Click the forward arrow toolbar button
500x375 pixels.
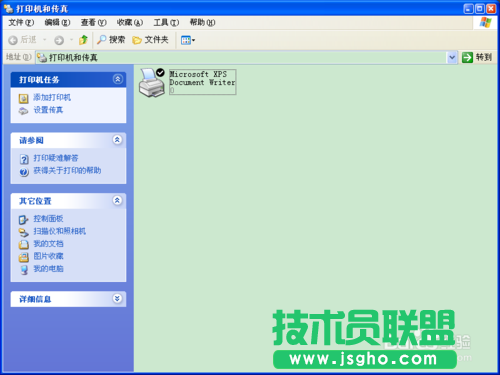click(59, 40)
